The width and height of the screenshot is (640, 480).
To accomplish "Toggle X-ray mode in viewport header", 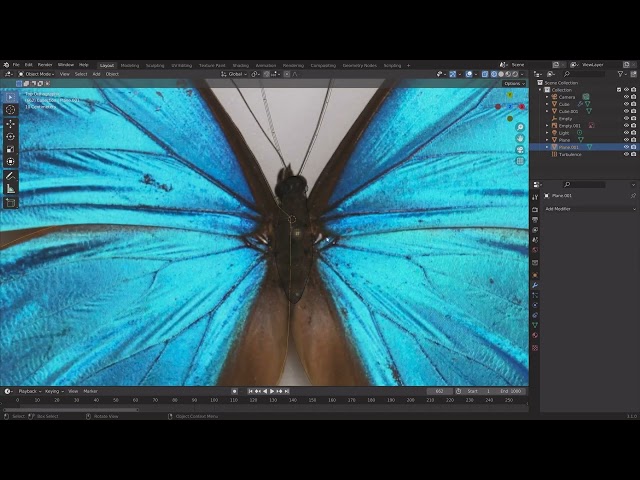I will click(x=485, y=74).
